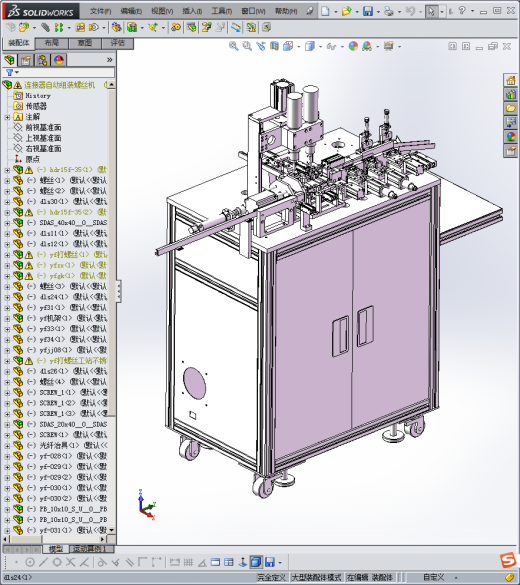Select the 前视基准面 plane in tree
Screen dimensions: 520x585
[43, 128]
